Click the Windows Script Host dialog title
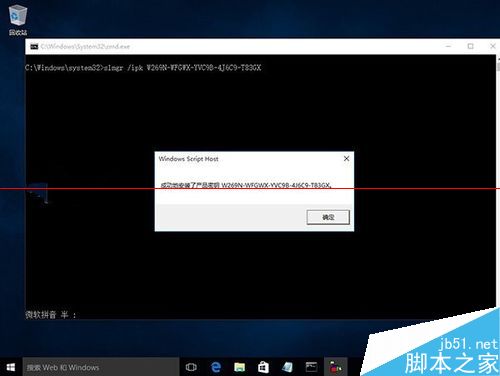This screenshot has height=376, width=500. click(x=188, y=159)
